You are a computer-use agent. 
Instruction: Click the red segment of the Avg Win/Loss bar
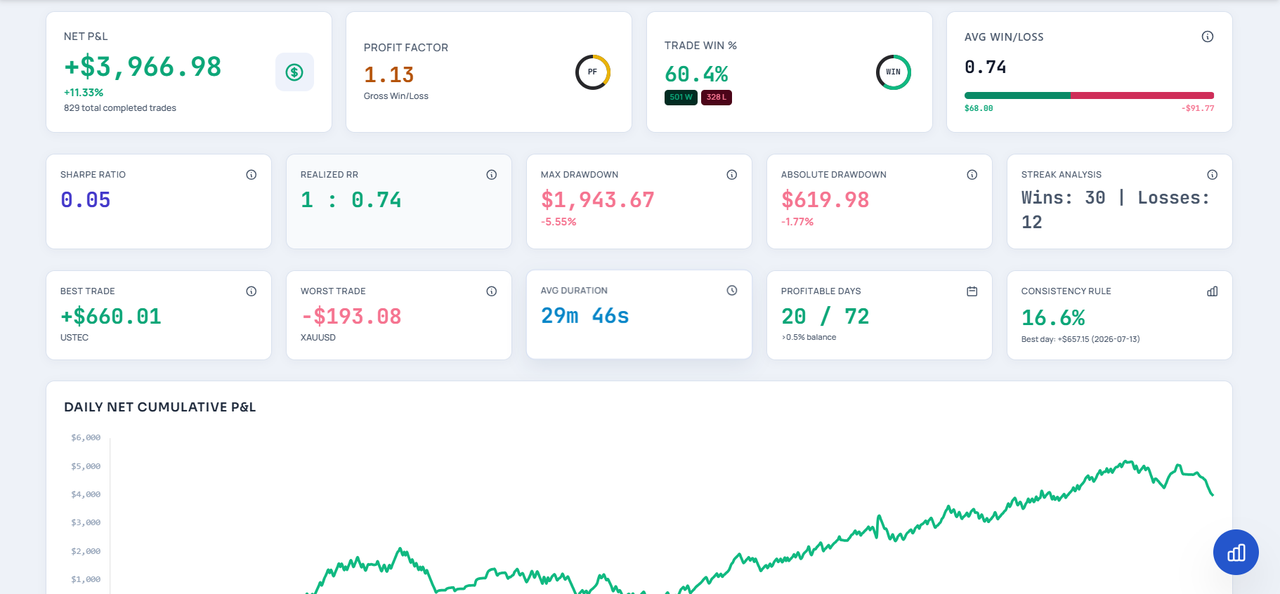tap(1142, 95)
